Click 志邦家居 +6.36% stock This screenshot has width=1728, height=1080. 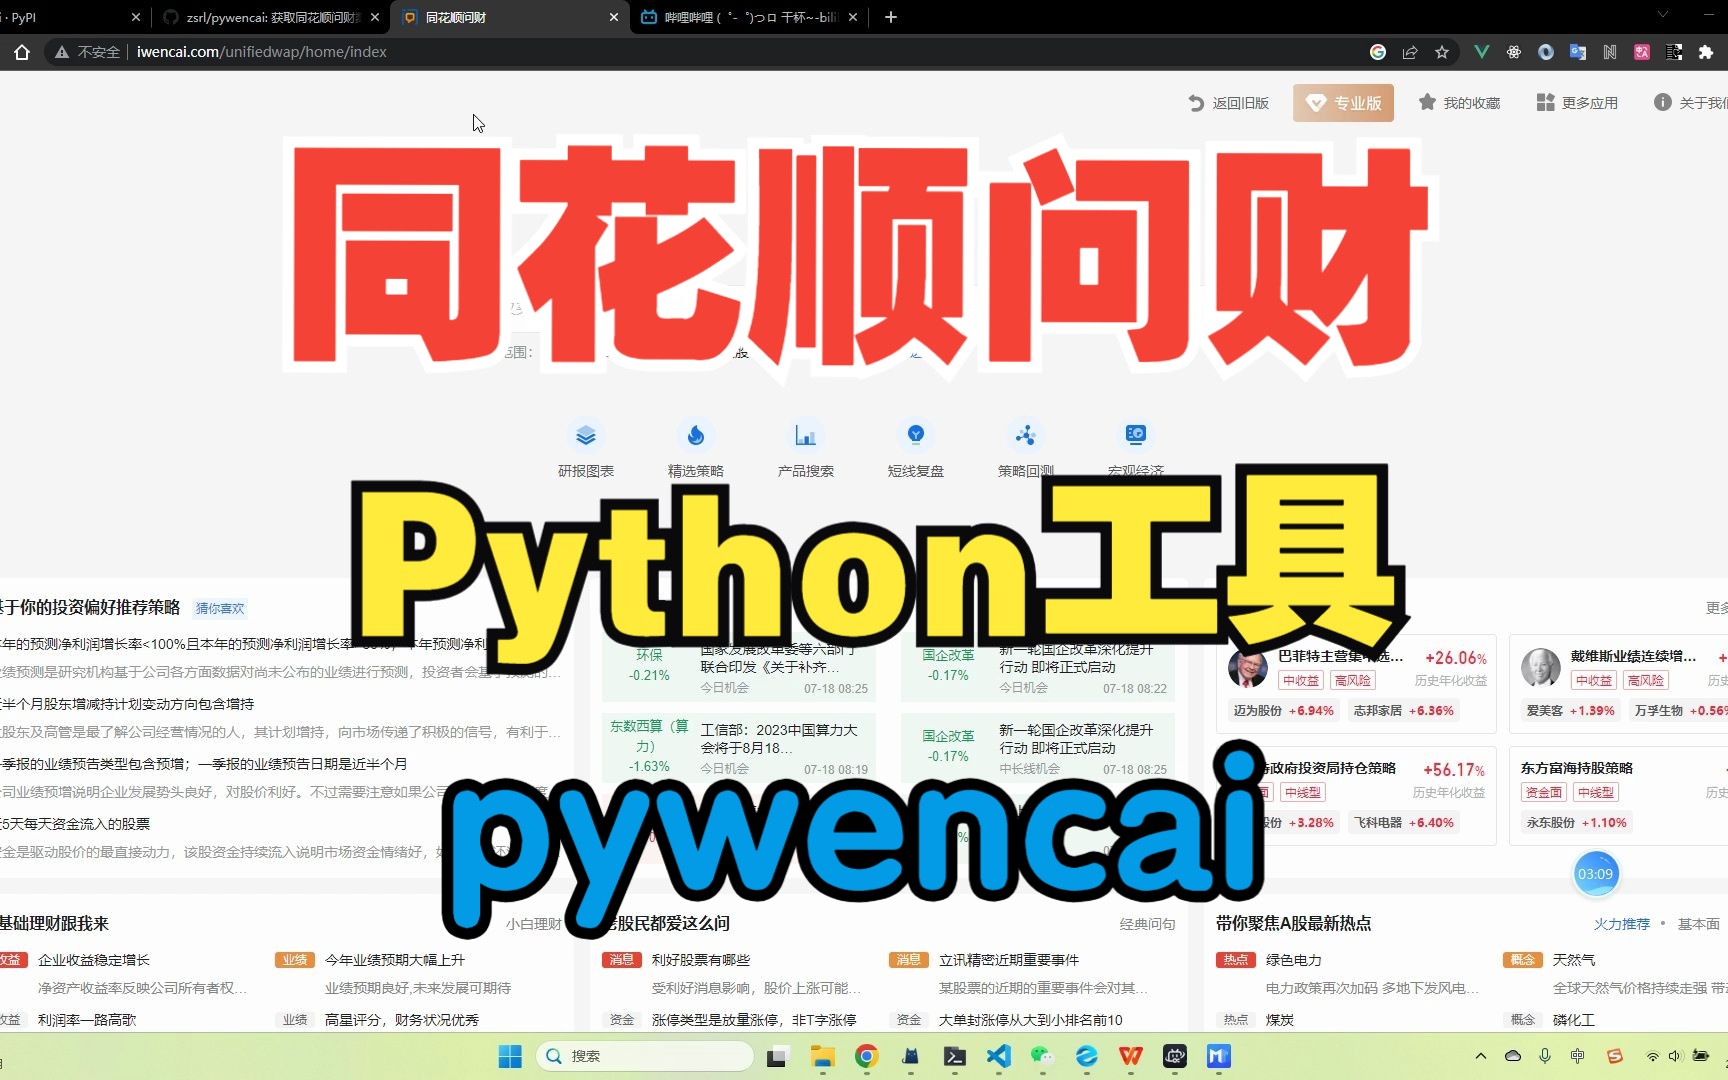tap(1404, 711)
